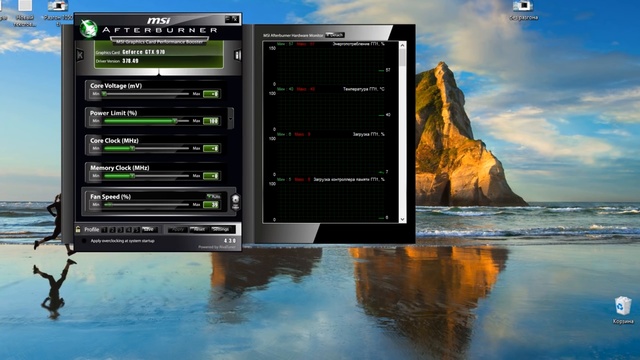Screen dimensions: 640x360
Task: Click the GPU power consumption graph
Action: [x=331, y=66]
